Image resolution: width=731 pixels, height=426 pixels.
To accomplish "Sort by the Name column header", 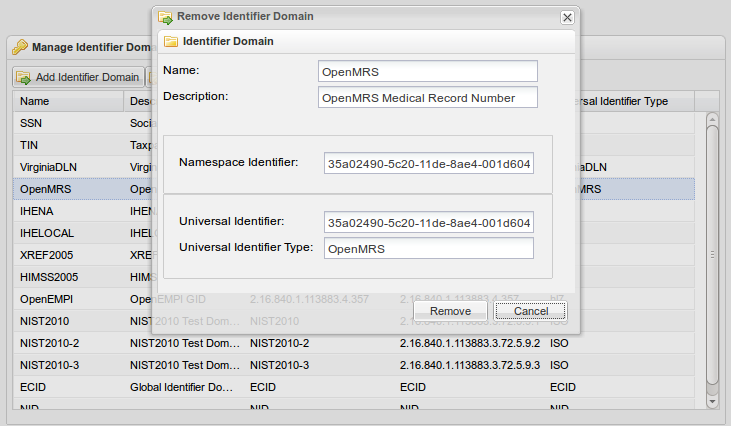I will [x=68, y=101].
